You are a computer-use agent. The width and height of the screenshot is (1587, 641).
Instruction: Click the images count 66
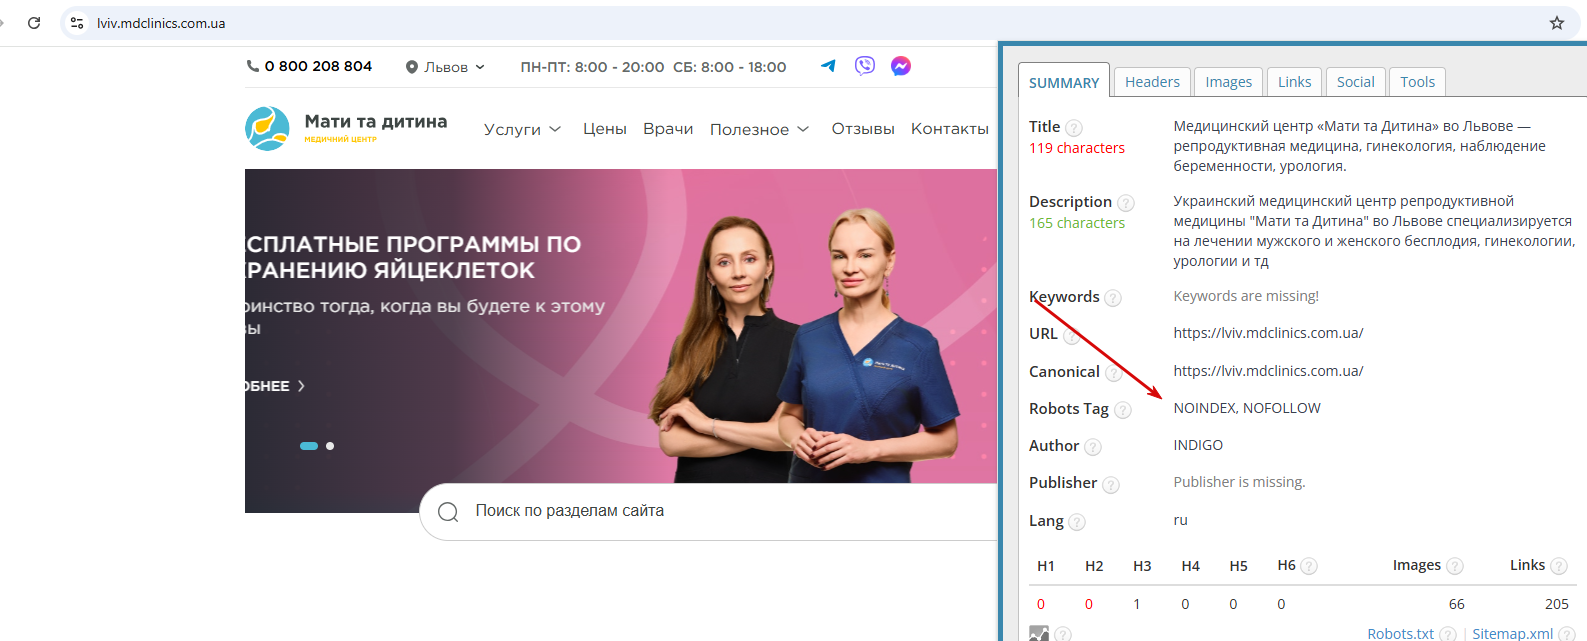tap(1457, 604)
